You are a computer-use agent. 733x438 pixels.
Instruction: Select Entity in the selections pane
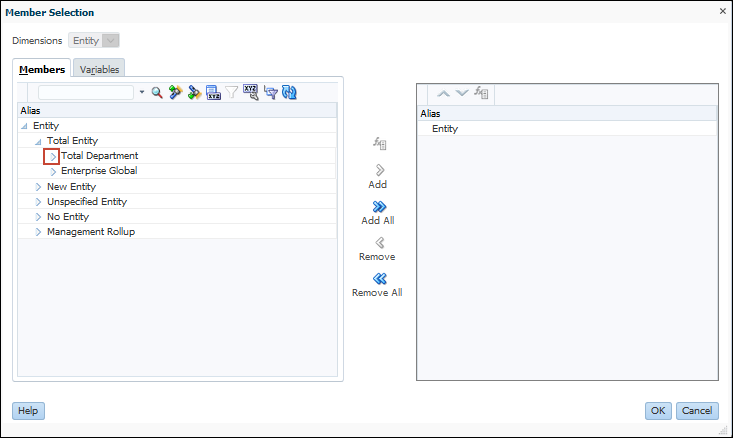445,129
